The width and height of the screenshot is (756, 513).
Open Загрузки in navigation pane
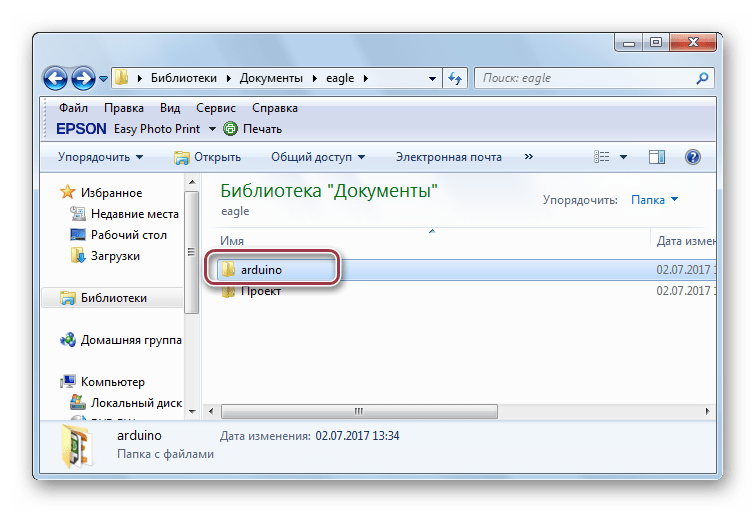pos(115,256)
